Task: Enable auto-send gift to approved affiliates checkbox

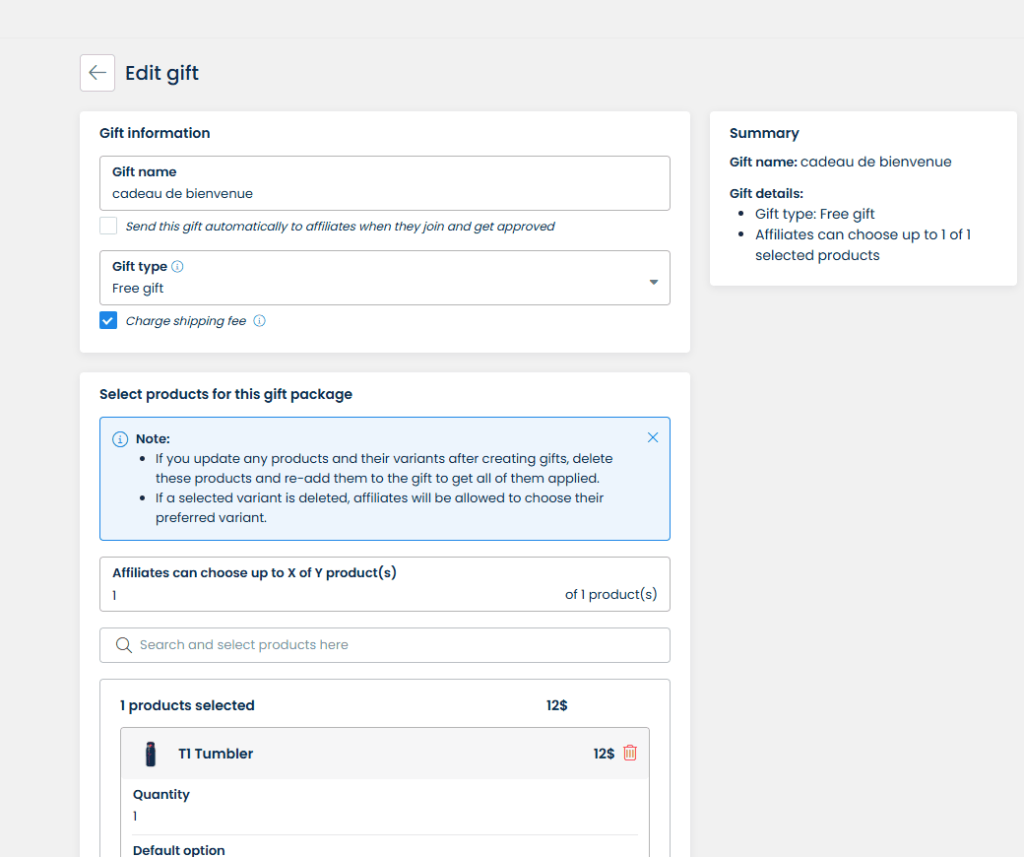Action: tap(108, 226)
